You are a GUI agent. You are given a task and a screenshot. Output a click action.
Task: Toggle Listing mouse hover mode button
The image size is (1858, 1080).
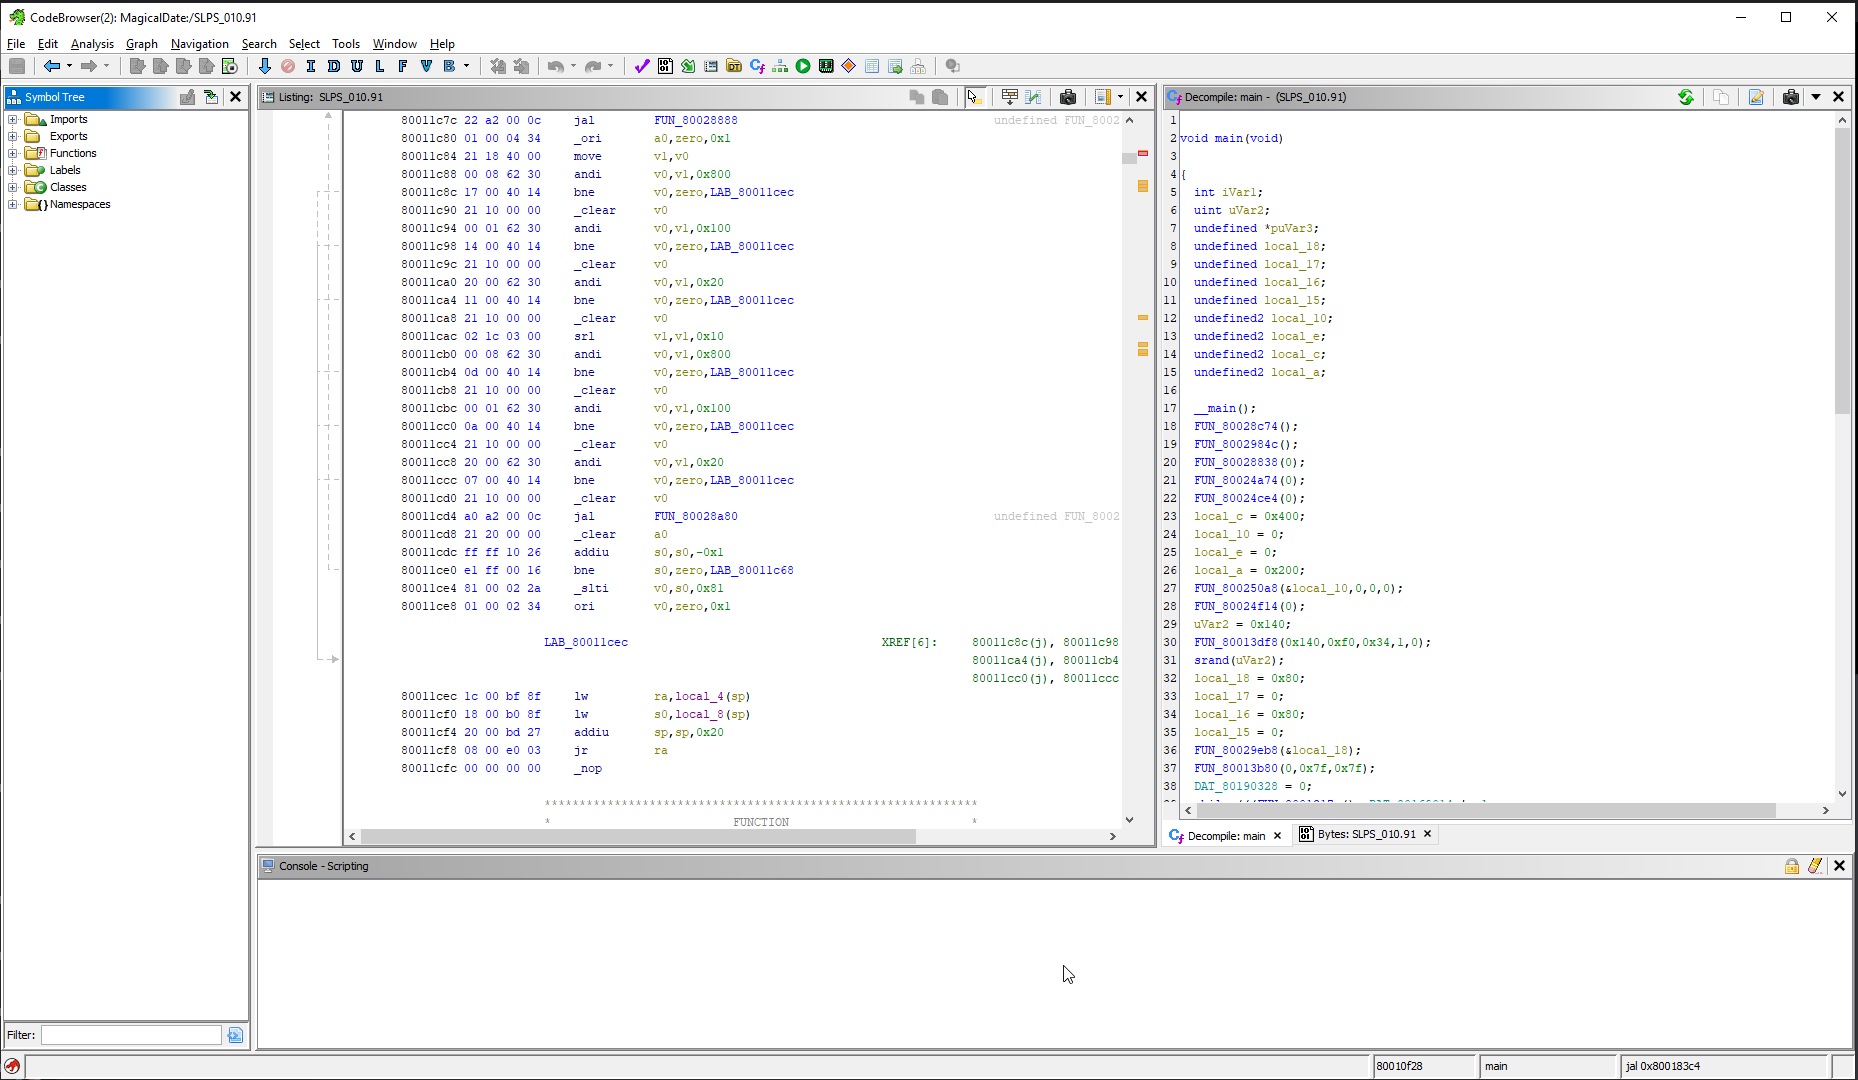(x=974, y=97)
